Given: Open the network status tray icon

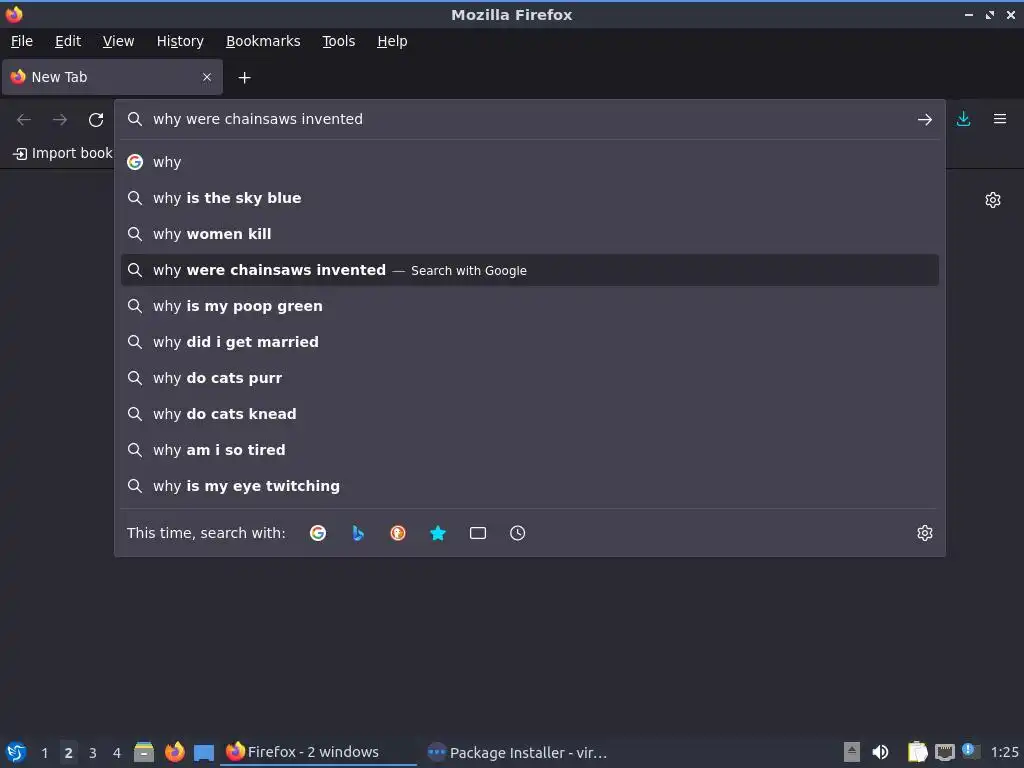Looking at the screenshot, I should click(x=944, y=752).
